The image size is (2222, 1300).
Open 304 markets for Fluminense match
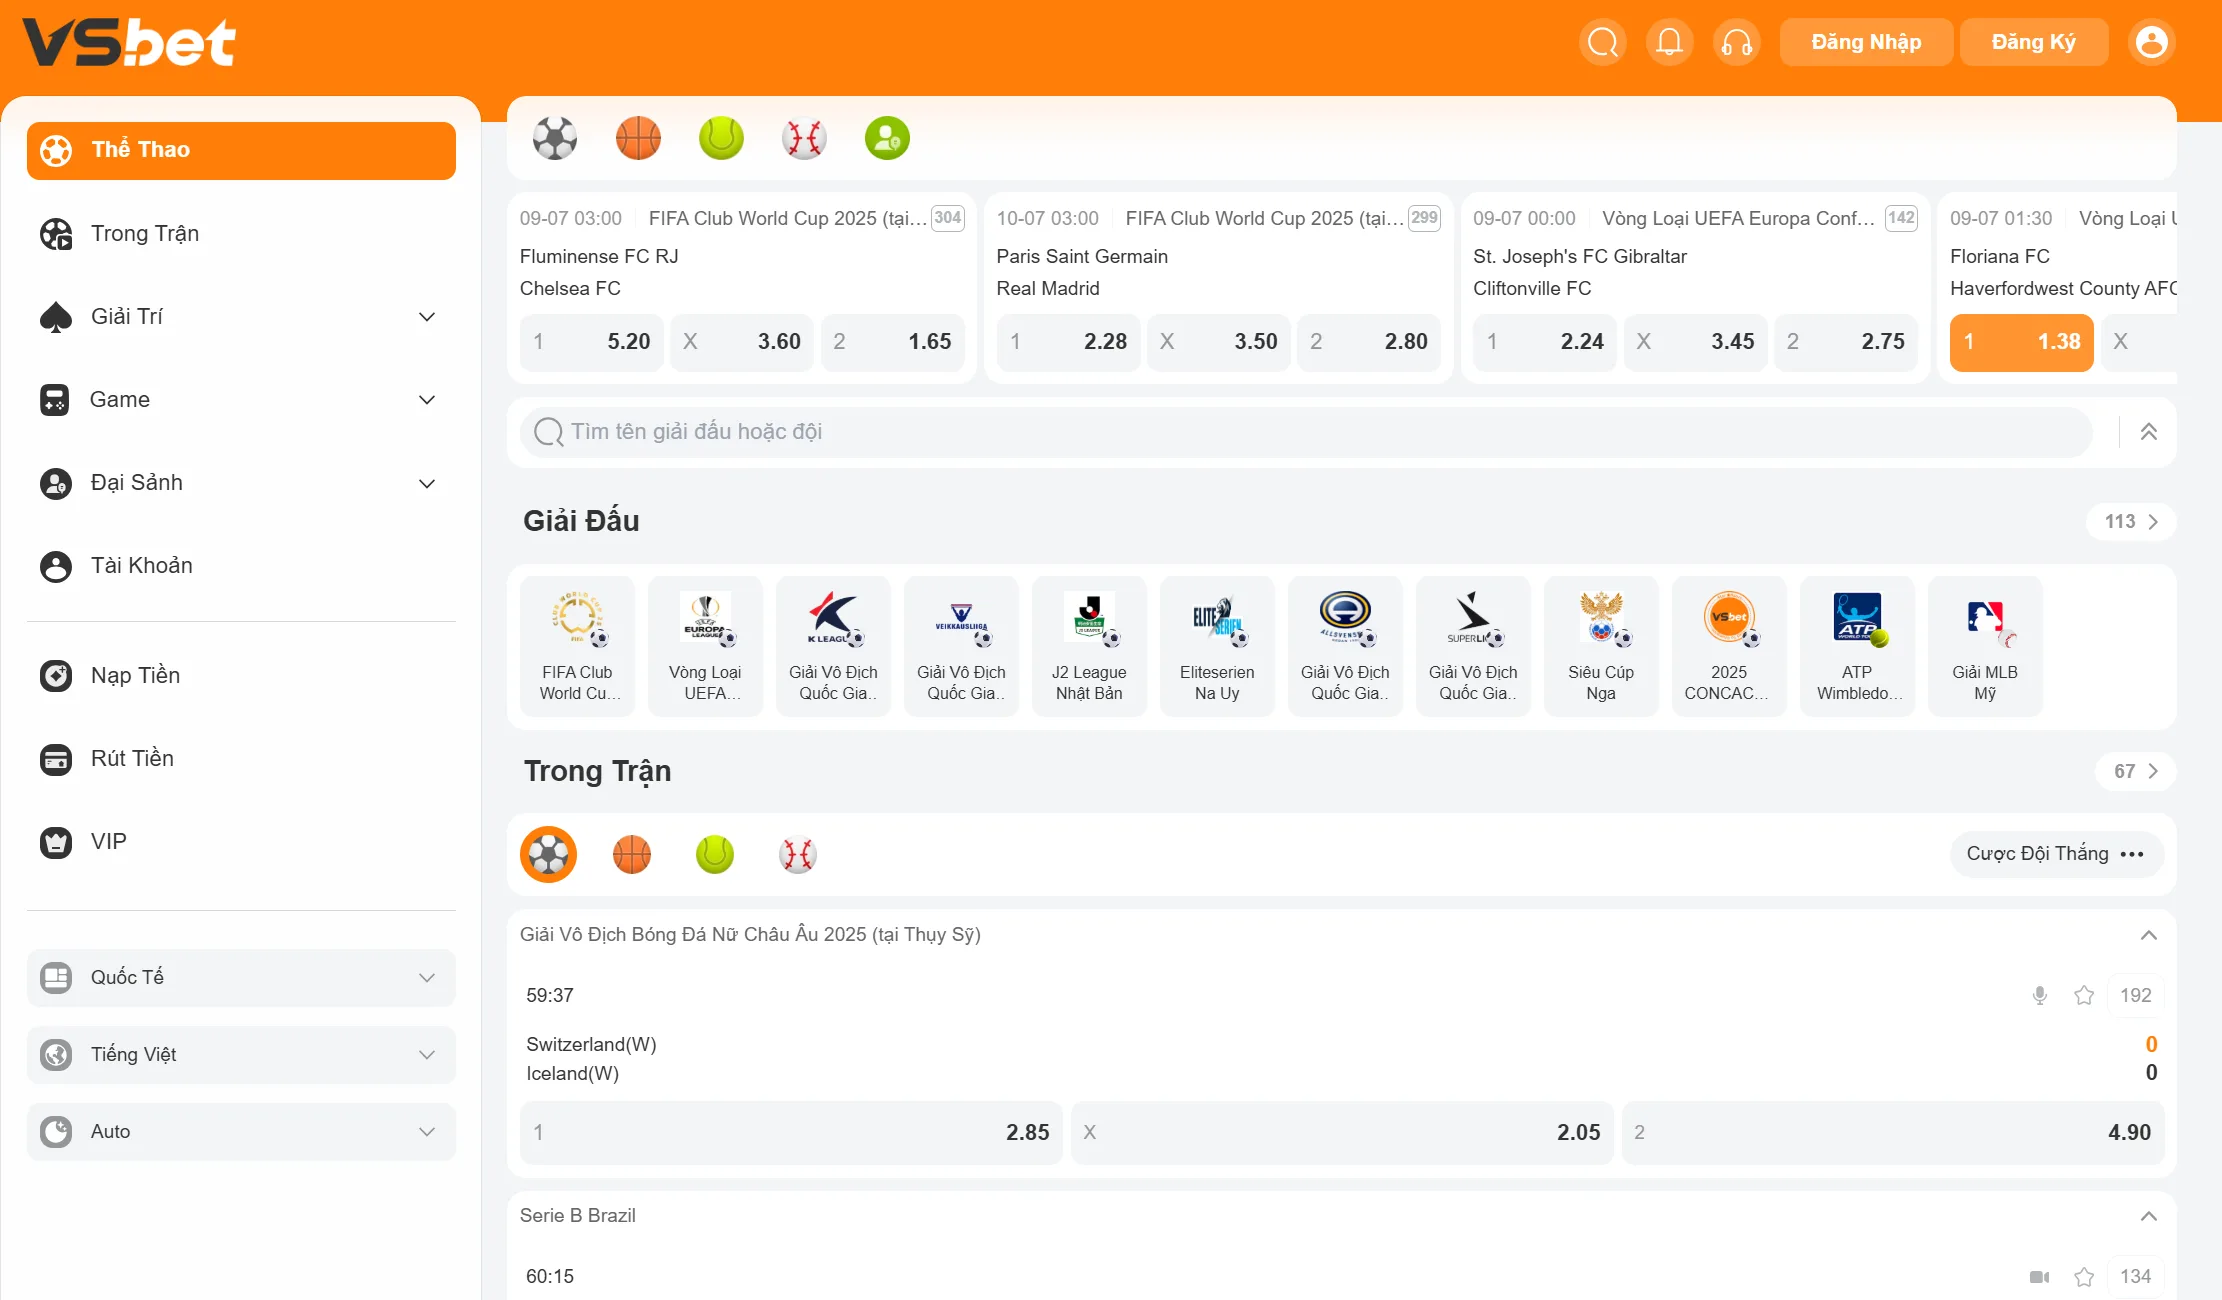click(x=947, y=218)
